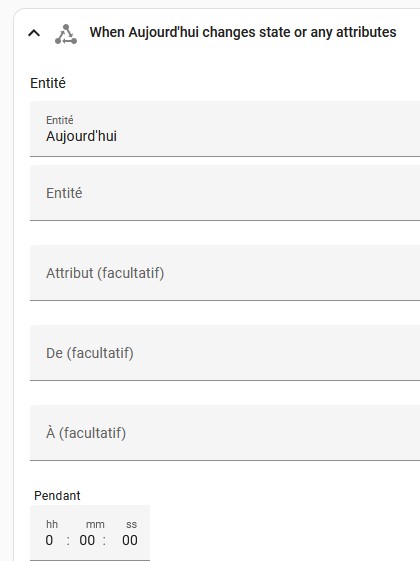
Task: Select the hours value 0 in Pendant
Action: (x=49, y=540)
